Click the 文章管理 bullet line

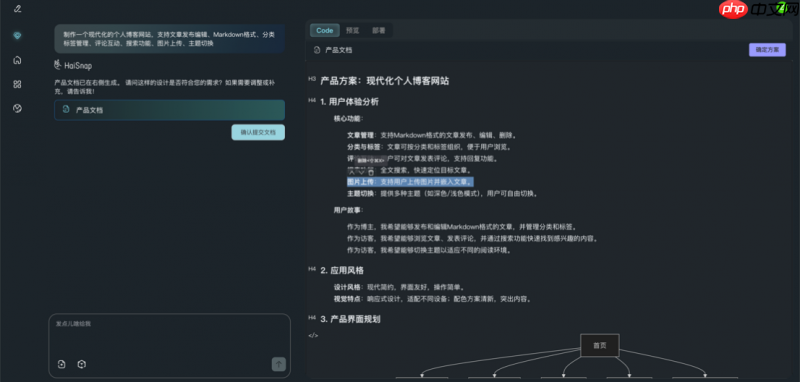(x=432, y=135)
